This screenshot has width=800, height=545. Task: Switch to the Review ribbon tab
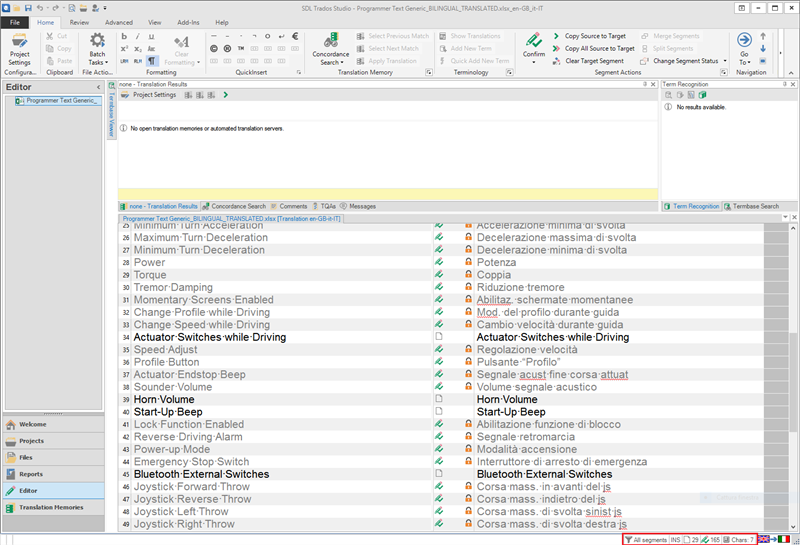coord(79,22)
